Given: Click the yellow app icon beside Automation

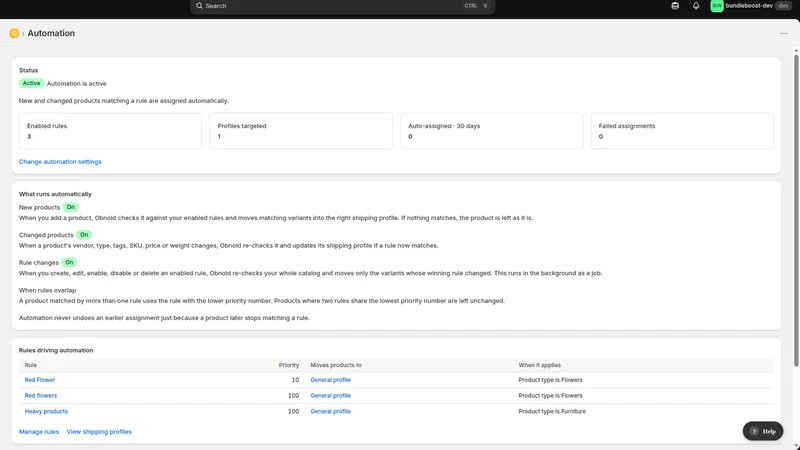Looking at the screenshot, I should point(14,33).
